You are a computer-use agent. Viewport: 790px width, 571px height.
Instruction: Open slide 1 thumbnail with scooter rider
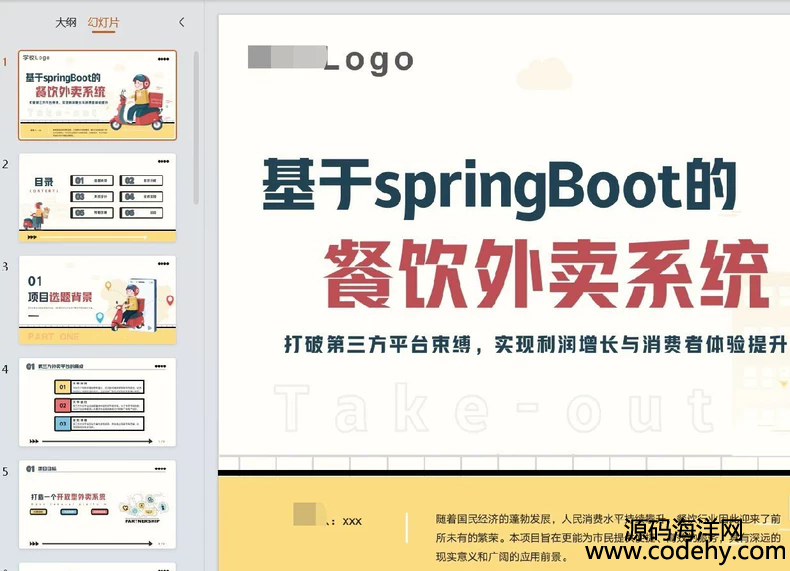point(97,95)
